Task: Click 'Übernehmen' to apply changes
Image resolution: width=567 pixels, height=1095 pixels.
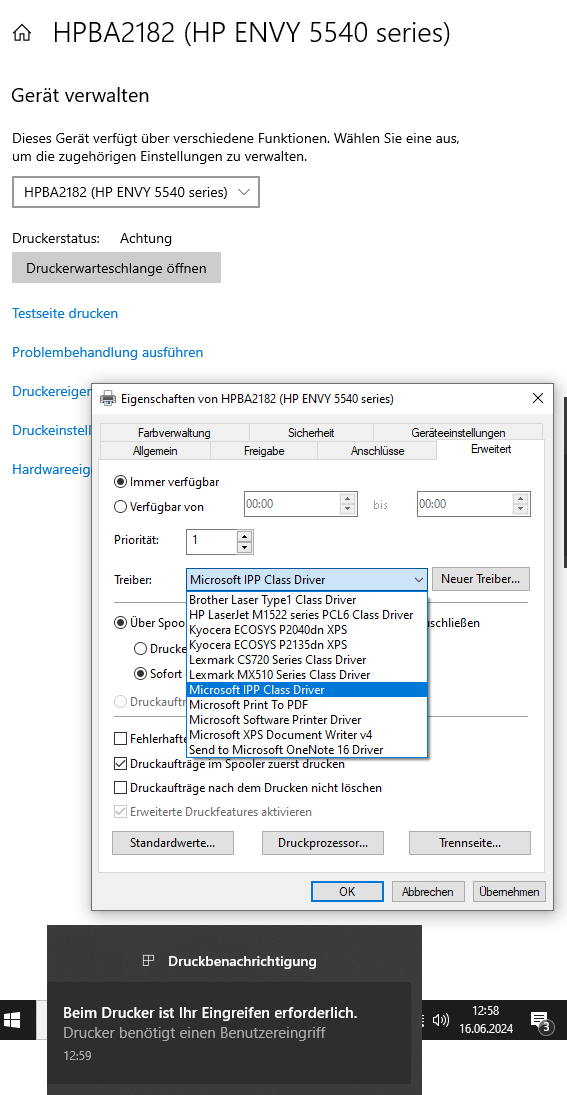Action: click(509, 892)
